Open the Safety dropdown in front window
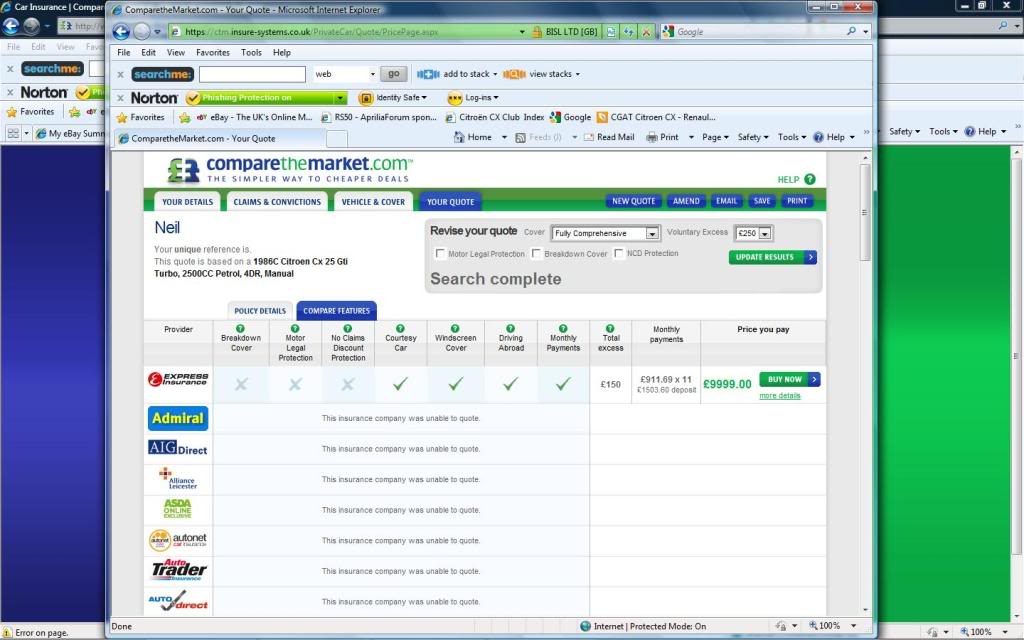1024x640 pixels. point(753,137)
